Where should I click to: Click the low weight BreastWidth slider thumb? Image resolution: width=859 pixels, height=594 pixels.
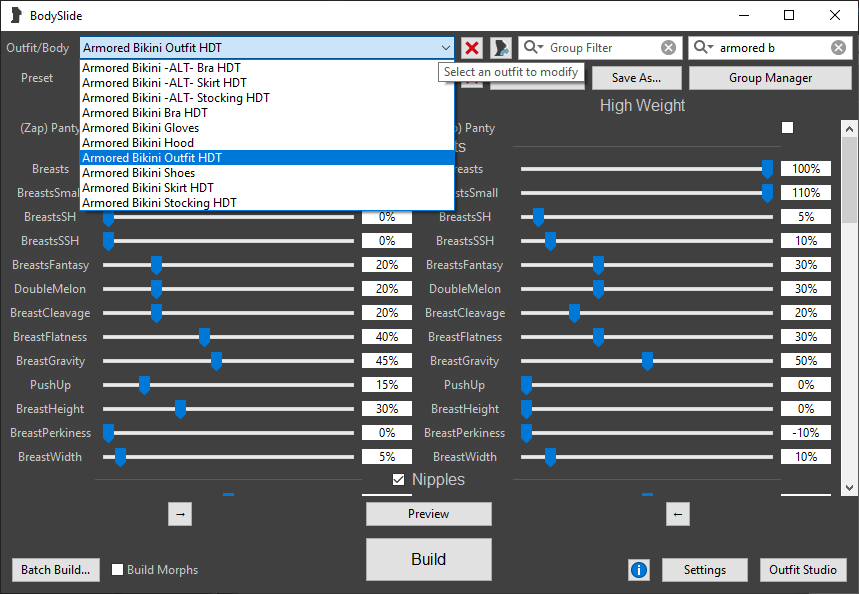(x=120, y=457)
